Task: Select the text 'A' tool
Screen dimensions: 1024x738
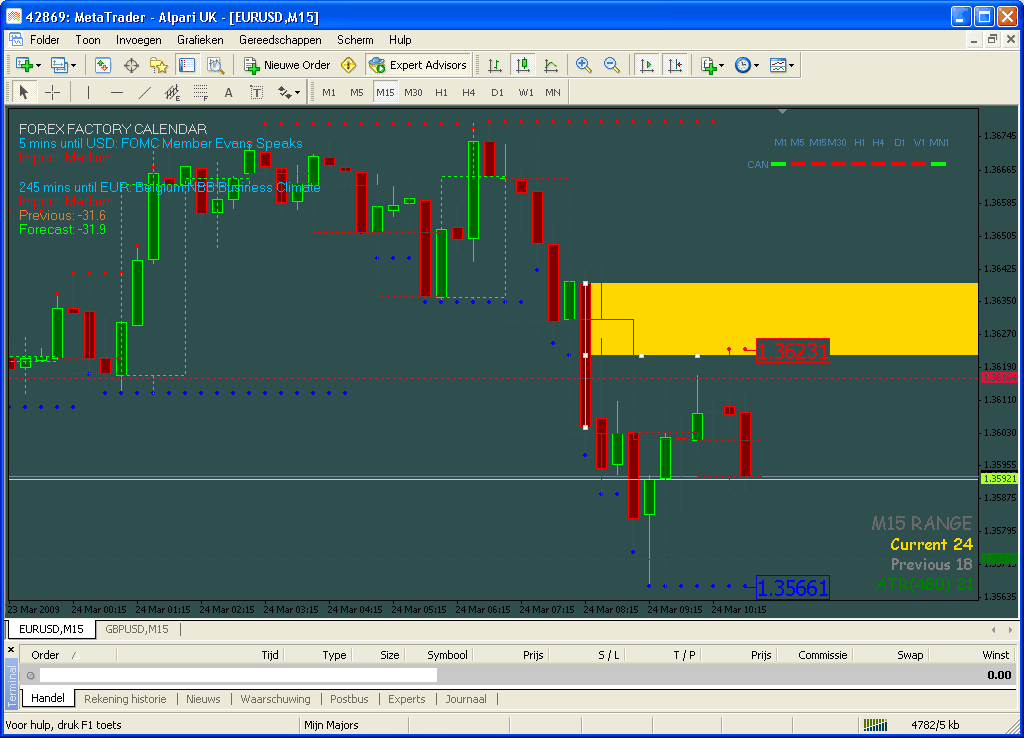Action: coord(229,92)
